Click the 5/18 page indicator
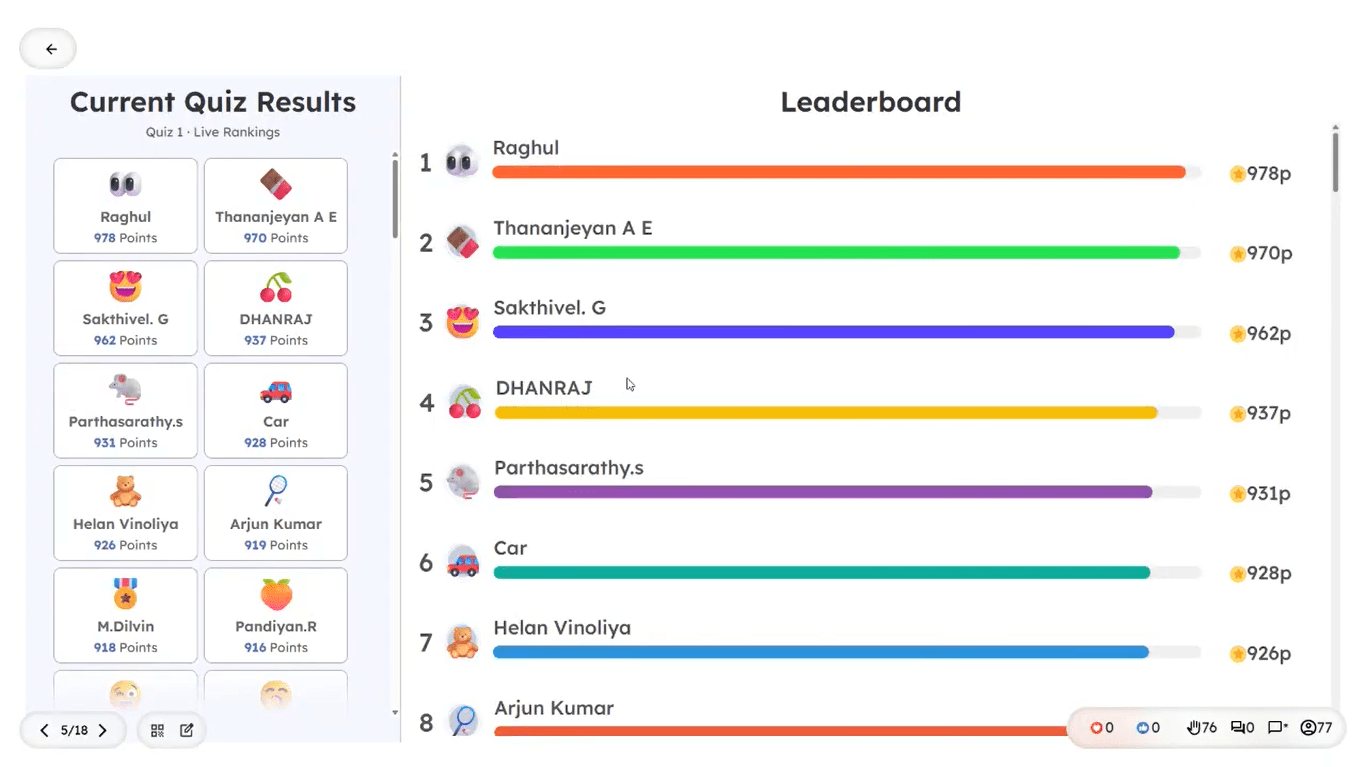This screenshot has height=767, width=1365. 72,730
